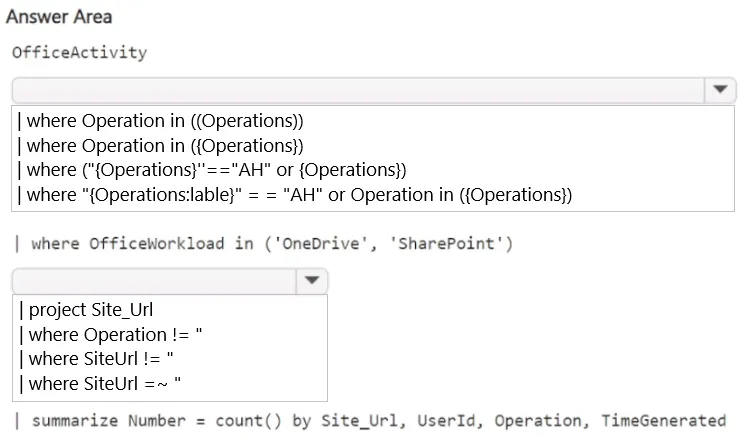
Task: Choose 'where Operation in ({Operations})' option
Action: coord(160,146)
